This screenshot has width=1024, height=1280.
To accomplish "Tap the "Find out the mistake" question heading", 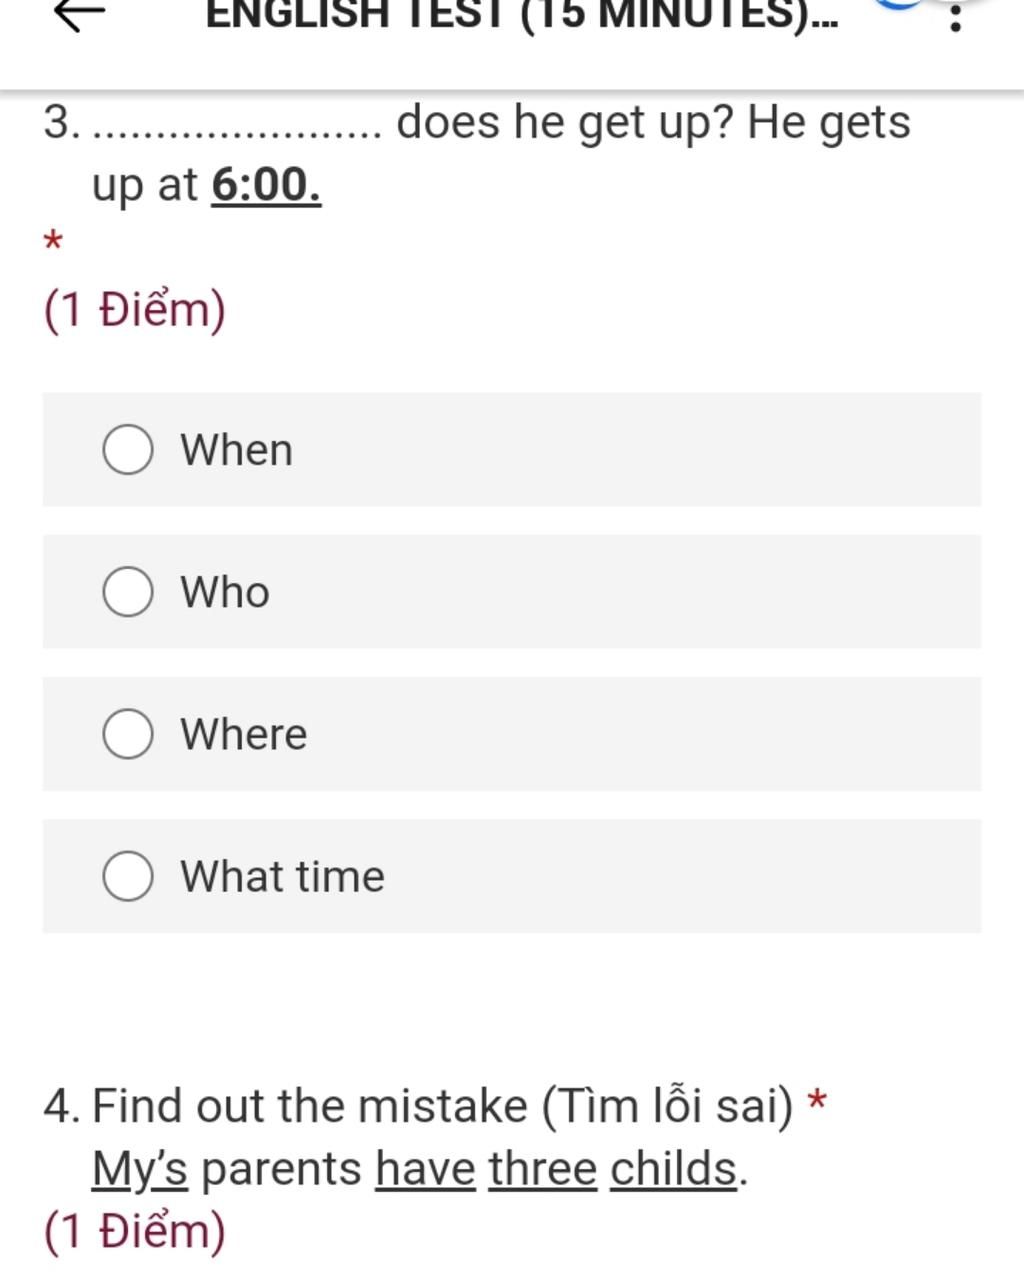I will (x=310, y=1106).
